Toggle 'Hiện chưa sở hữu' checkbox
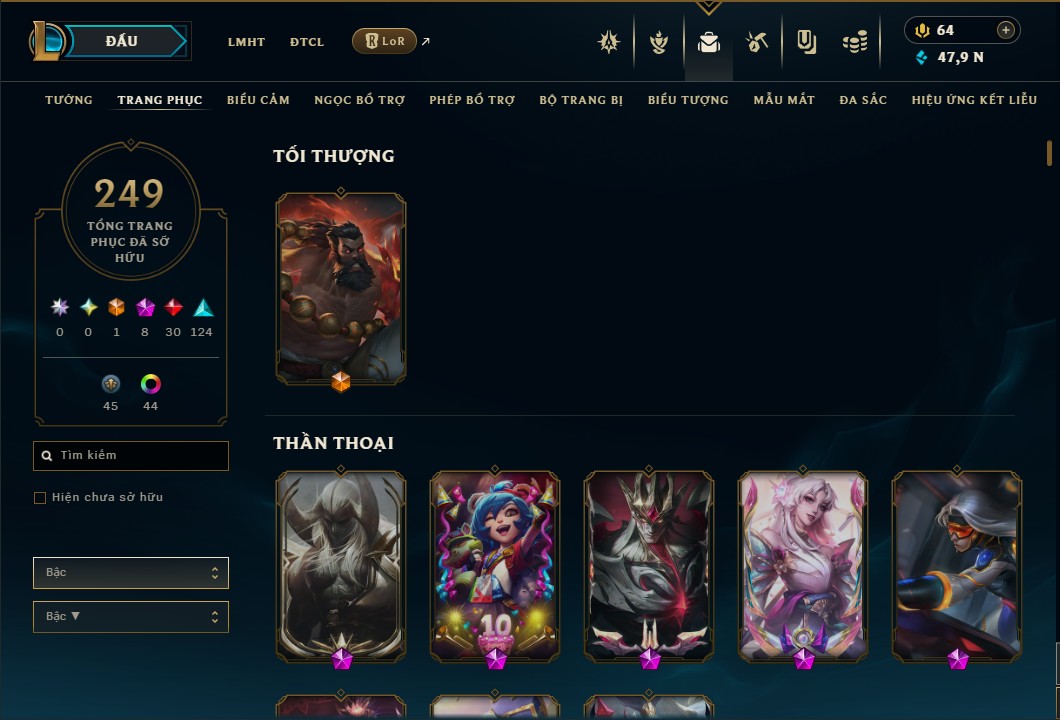 coord(40,498)
